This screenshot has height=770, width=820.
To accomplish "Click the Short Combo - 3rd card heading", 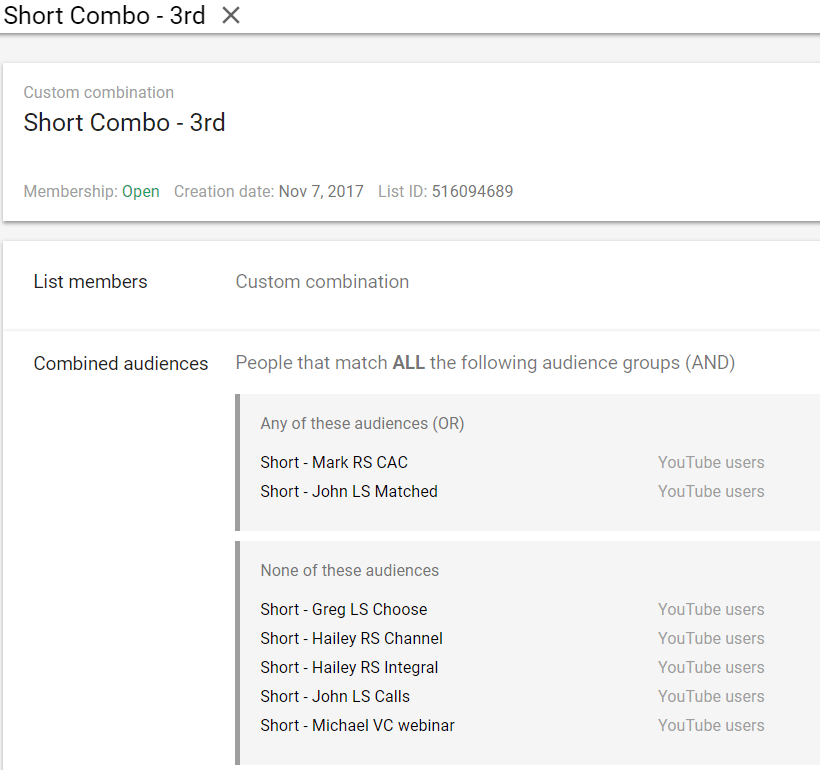I will click(x=124, y=123).
